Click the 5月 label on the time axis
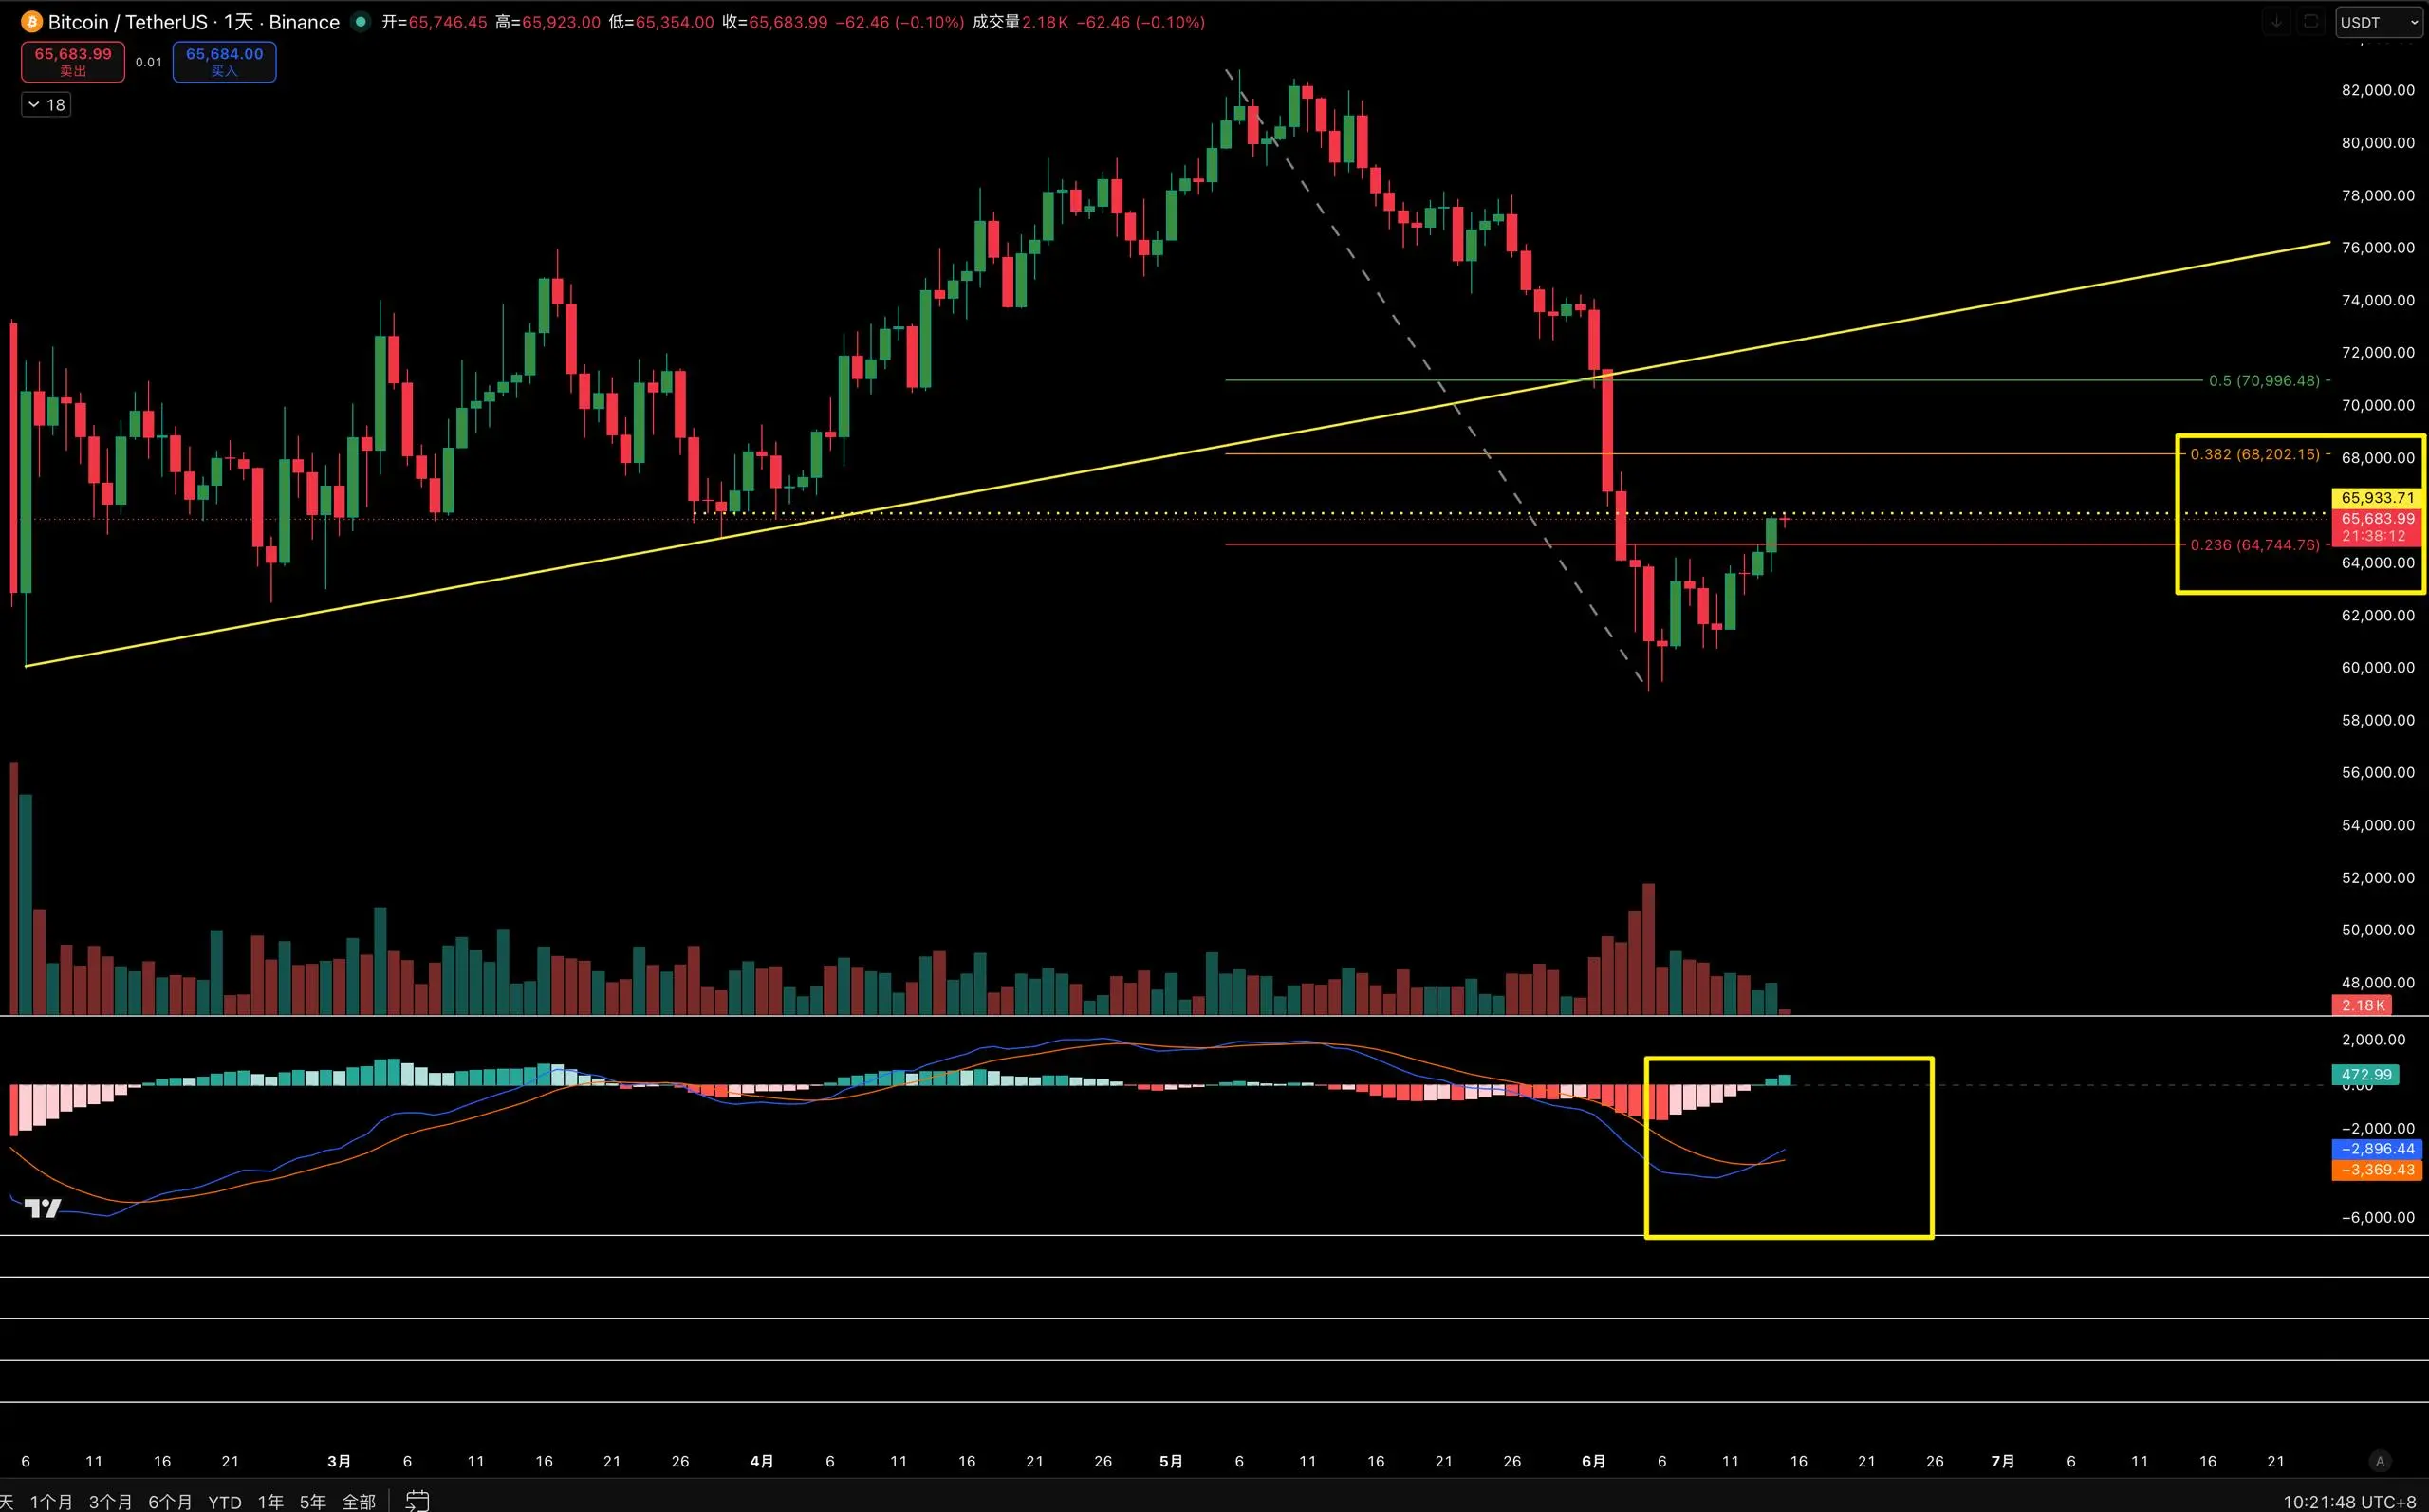 click(1171, 1461)
